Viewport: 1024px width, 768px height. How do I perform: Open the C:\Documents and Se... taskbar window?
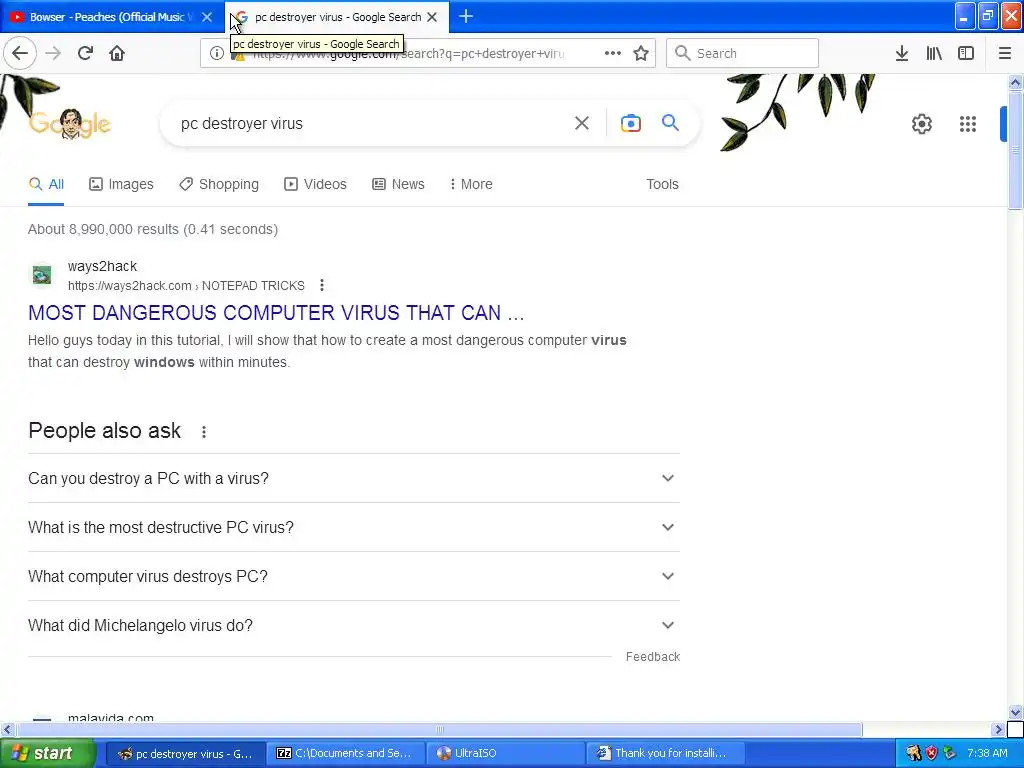pos(345,753)
